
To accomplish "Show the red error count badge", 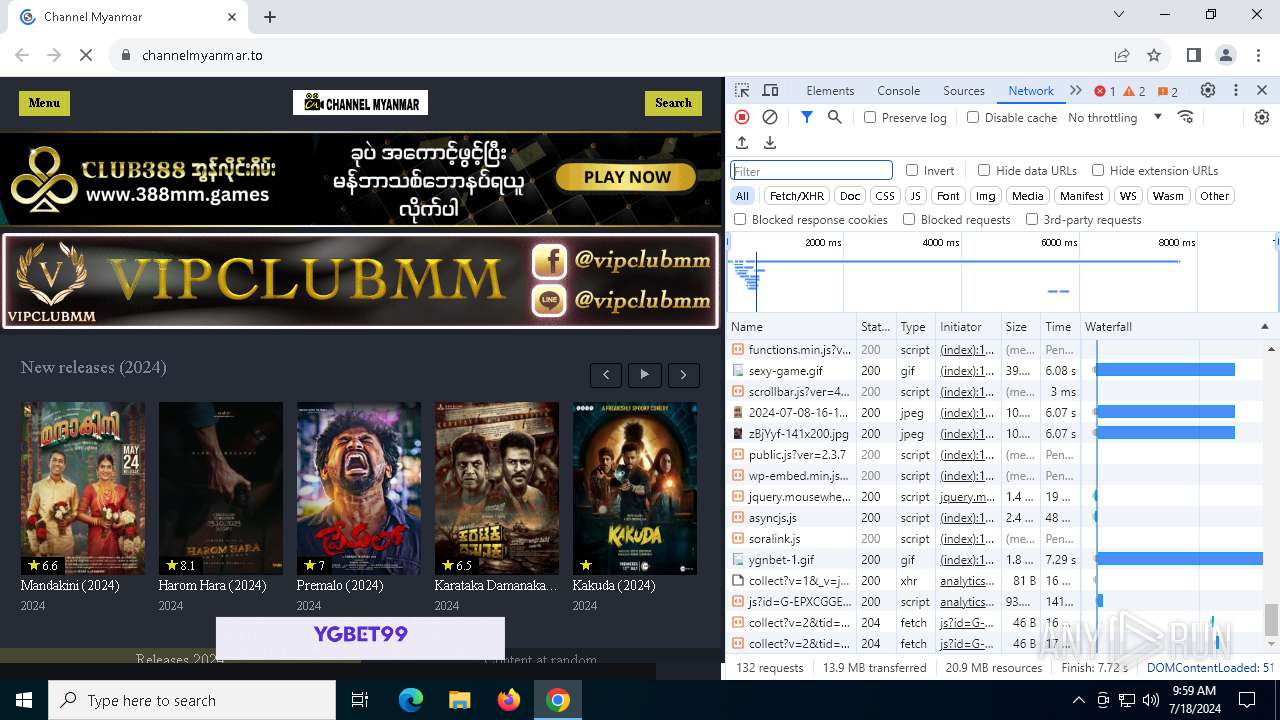I will tap(1105, 91).
